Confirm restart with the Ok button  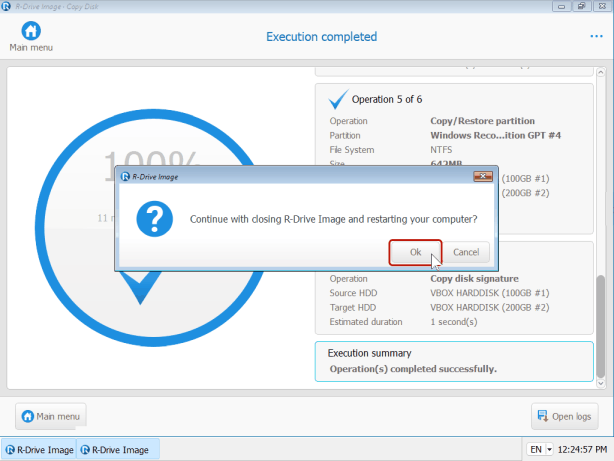coord(415,252)
